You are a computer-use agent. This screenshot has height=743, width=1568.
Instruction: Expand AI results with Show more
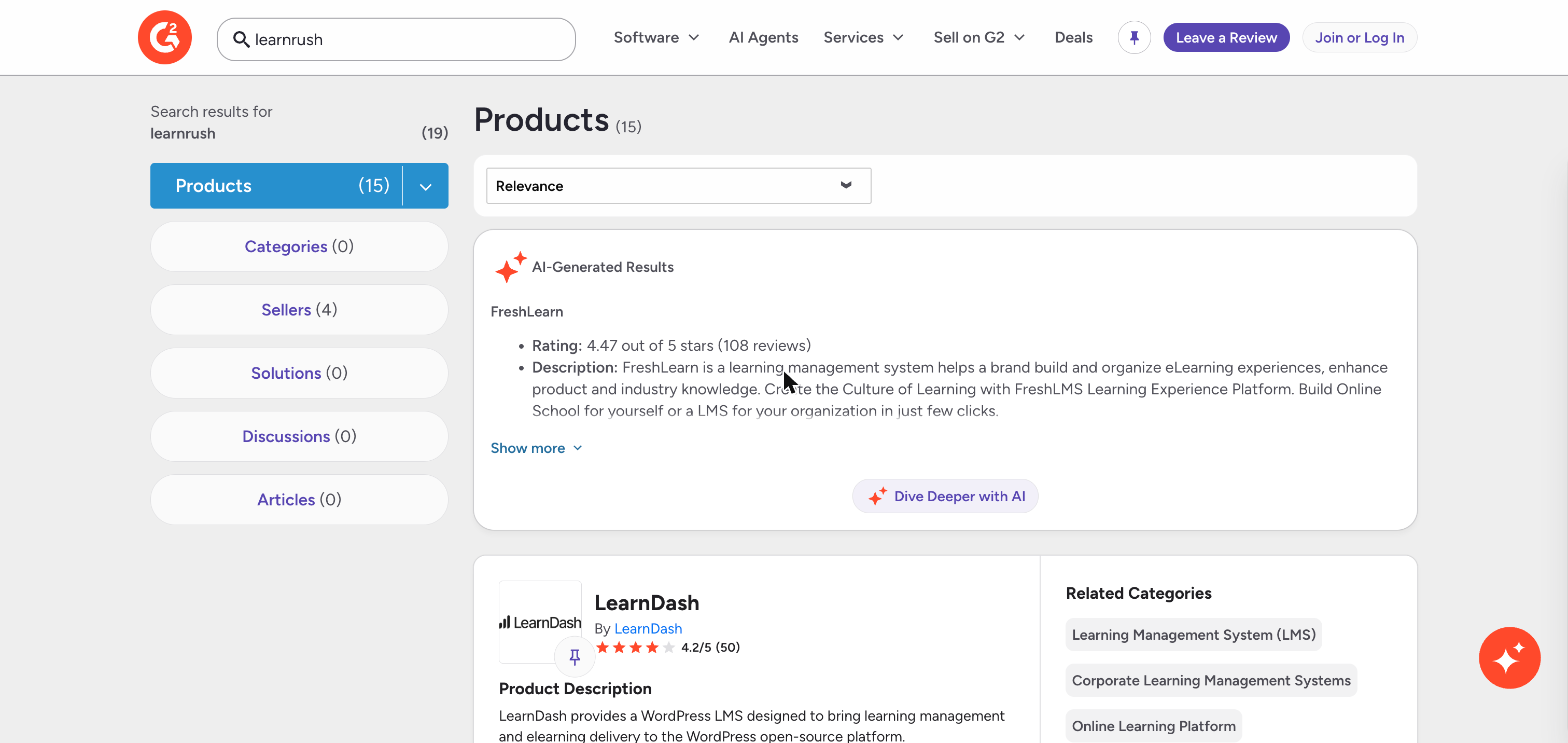[x=536, y=448]
